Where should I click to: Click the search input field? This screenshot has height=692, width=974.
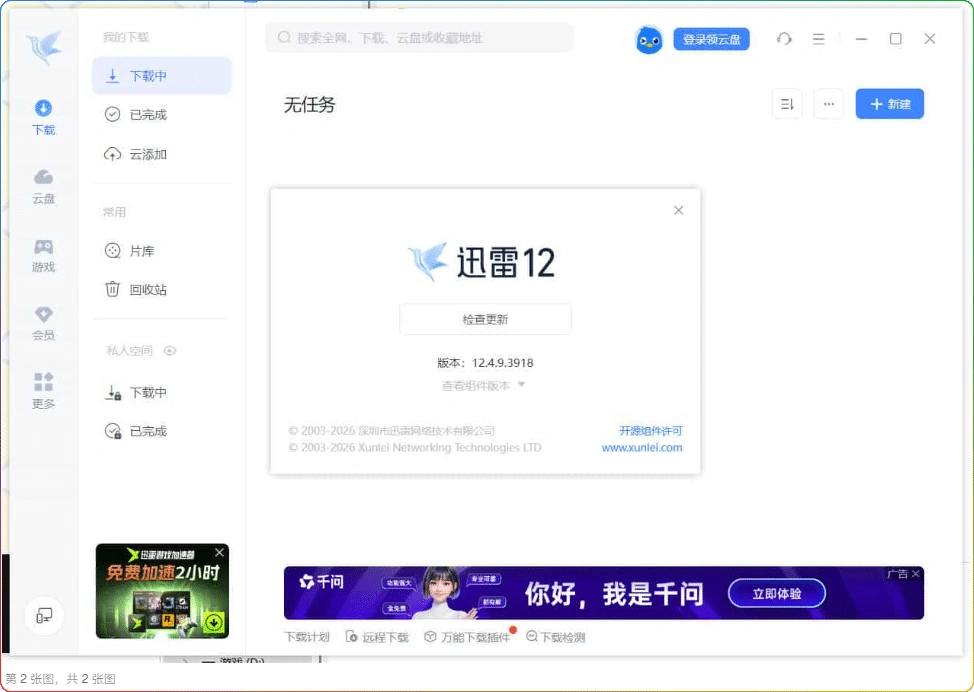(418, 37)
